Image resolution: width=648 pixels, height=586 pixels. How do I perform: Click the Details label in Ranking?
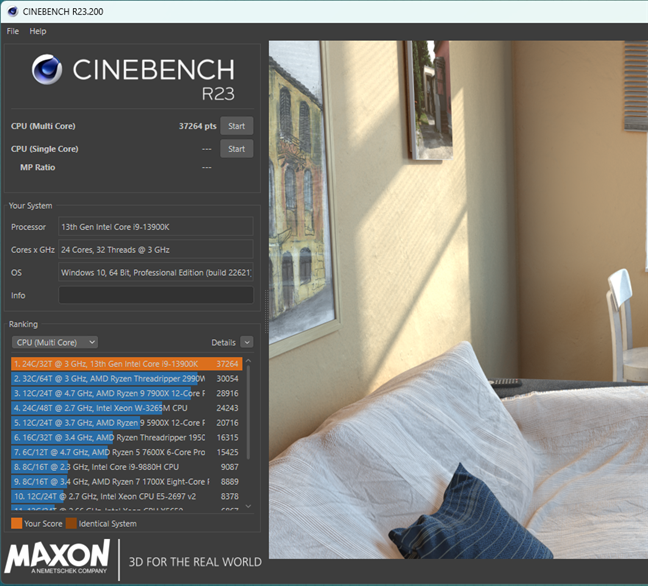tap(223, 343)
